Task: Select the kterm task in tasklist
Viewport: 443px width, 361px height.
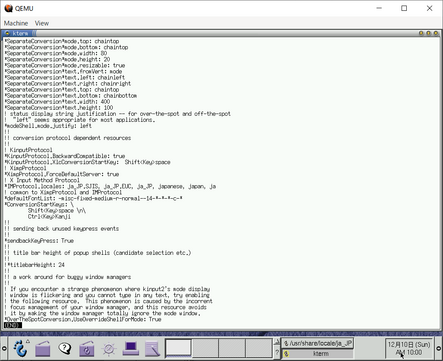Action: pyautogui.click(x=317, y=353)
